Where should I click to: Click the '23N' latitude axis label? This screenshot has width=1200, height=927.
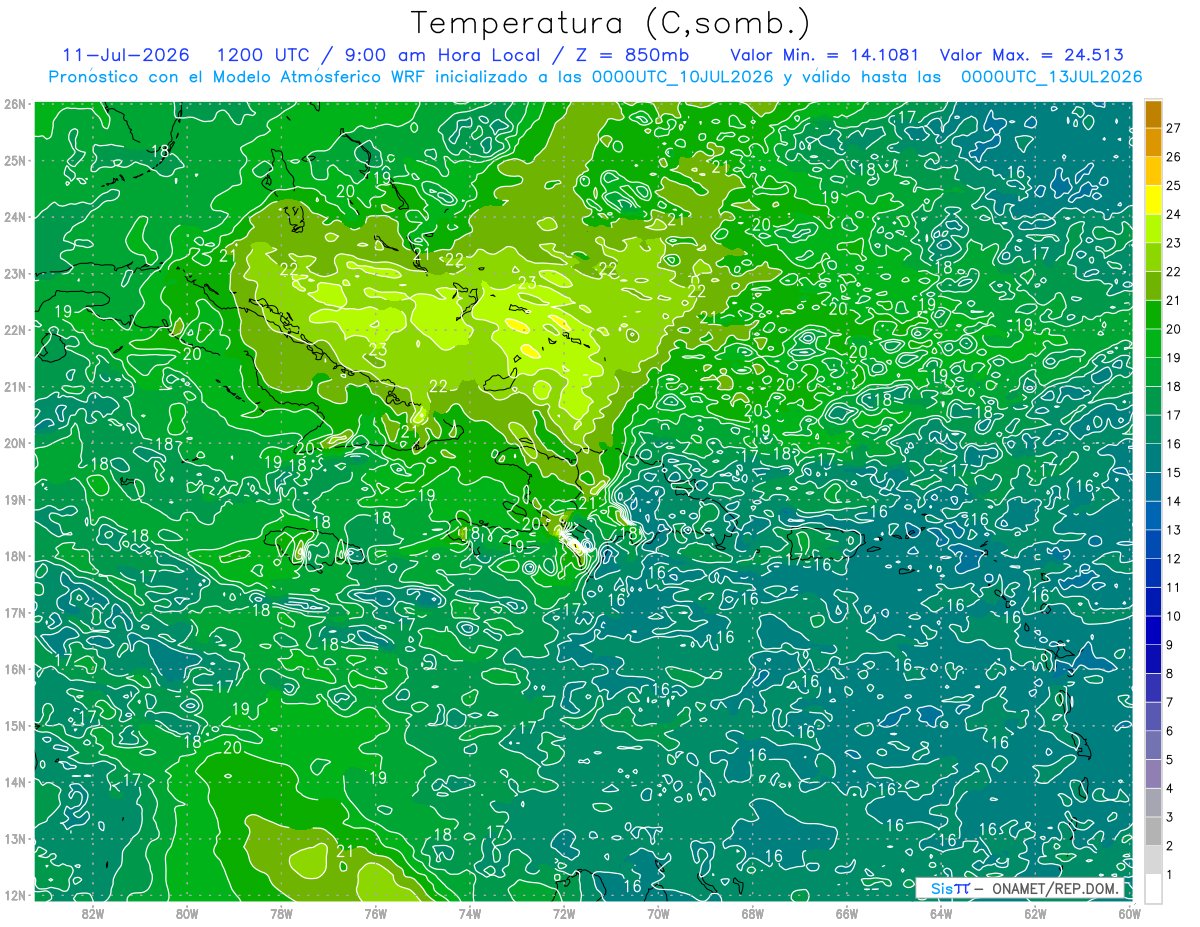(15, 274)
